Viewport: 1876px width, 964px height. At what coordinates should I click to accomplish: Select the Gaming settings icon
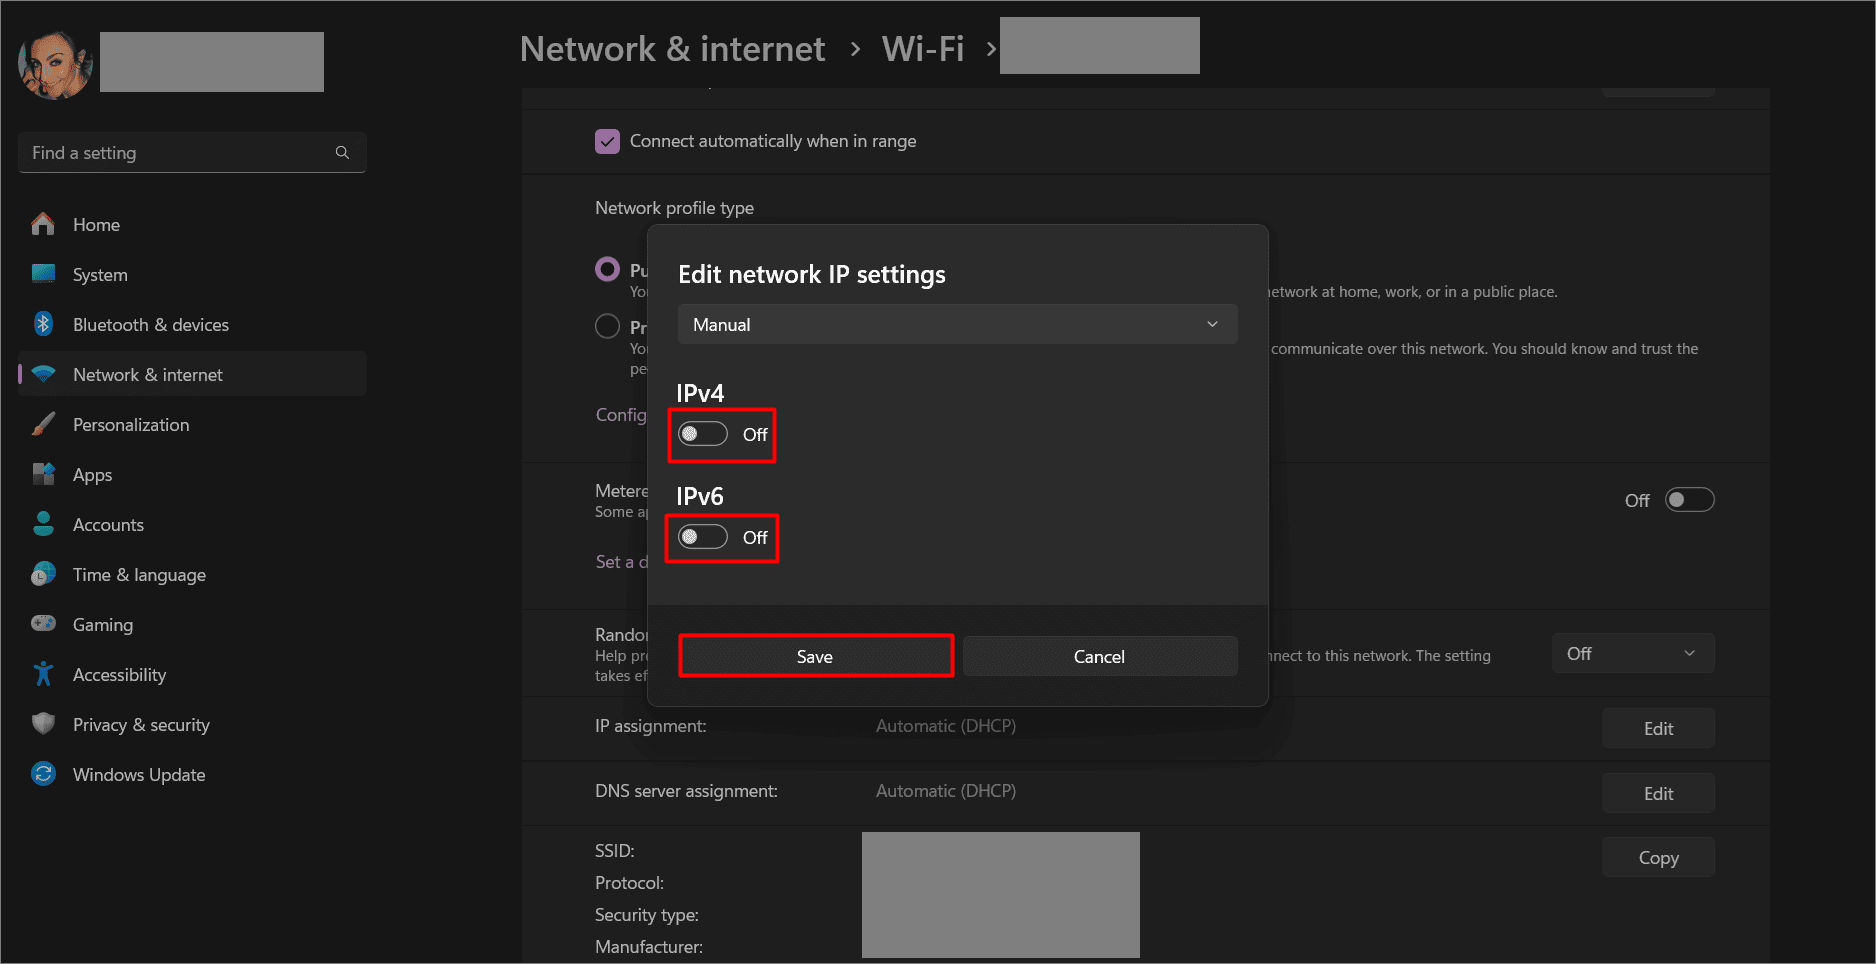(43, 624)
